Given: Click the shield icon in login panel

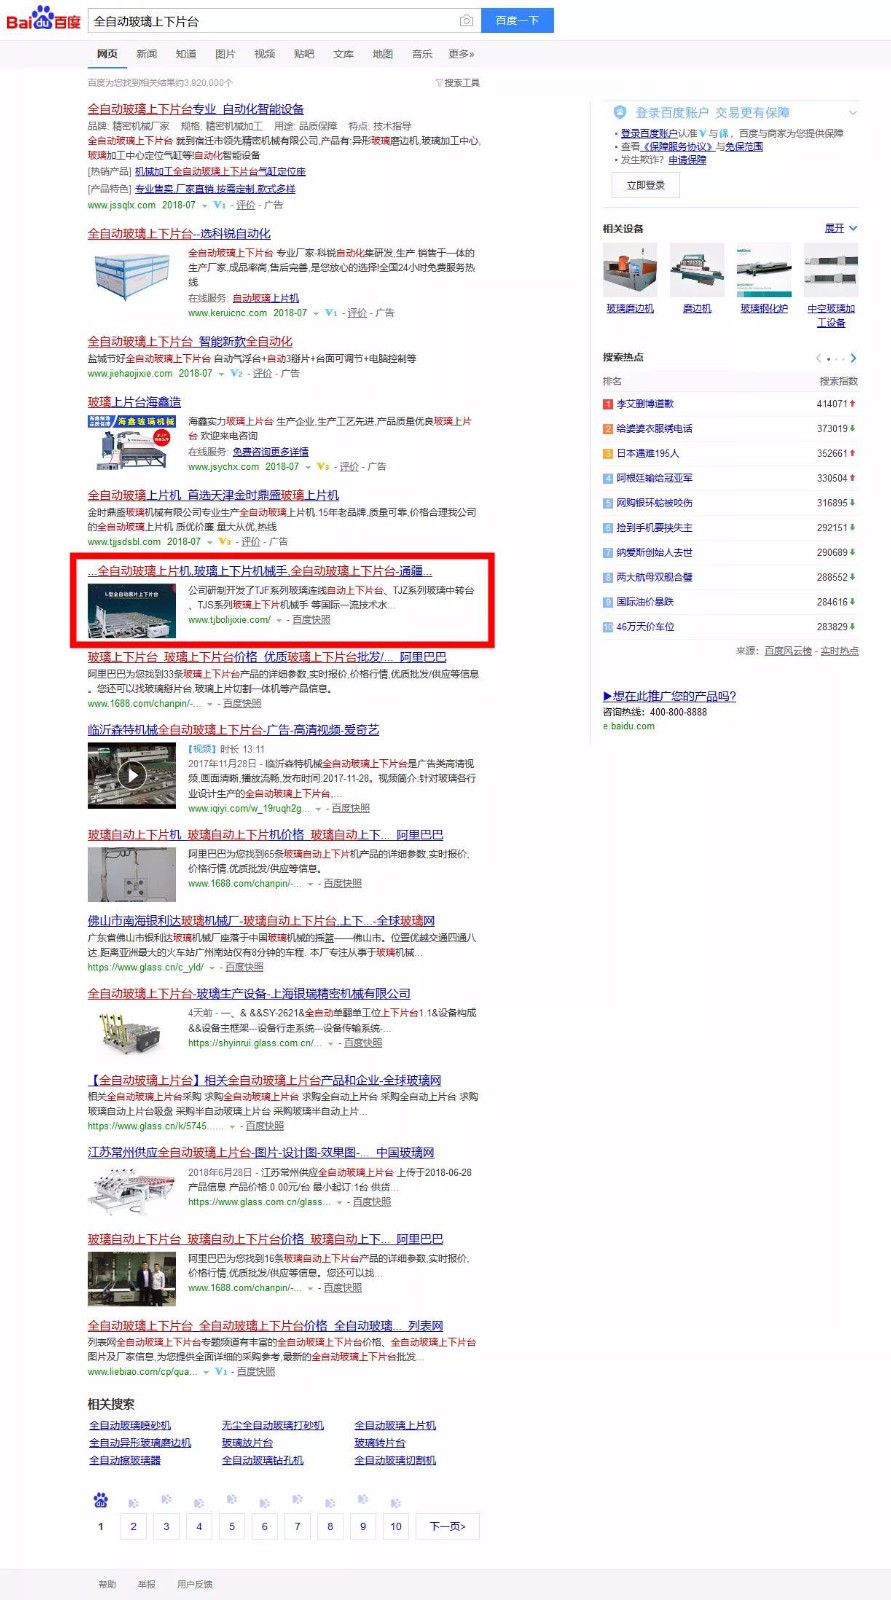Looking at the screenshot, I should pos(620,112).
